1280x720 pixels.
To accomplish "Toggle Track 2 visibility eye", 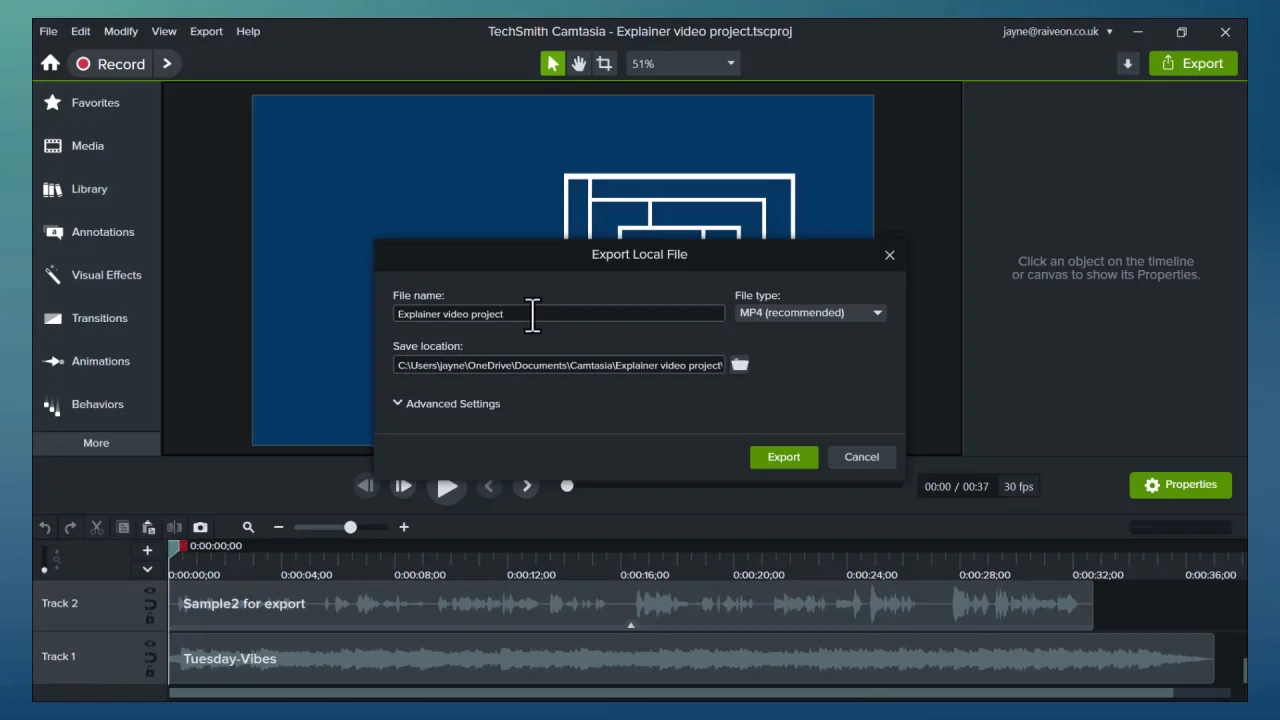I will click(150, 591).
